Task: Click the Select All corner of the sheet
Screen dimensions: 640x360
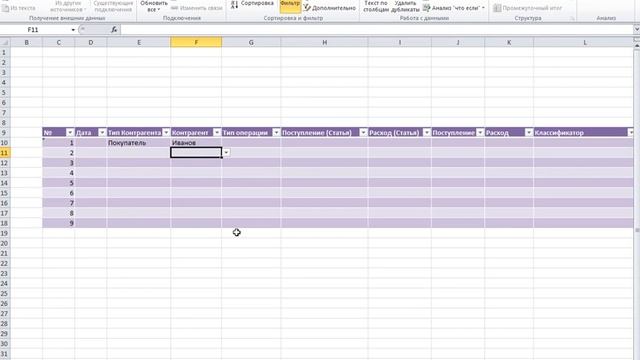Action: coord(5,42)
